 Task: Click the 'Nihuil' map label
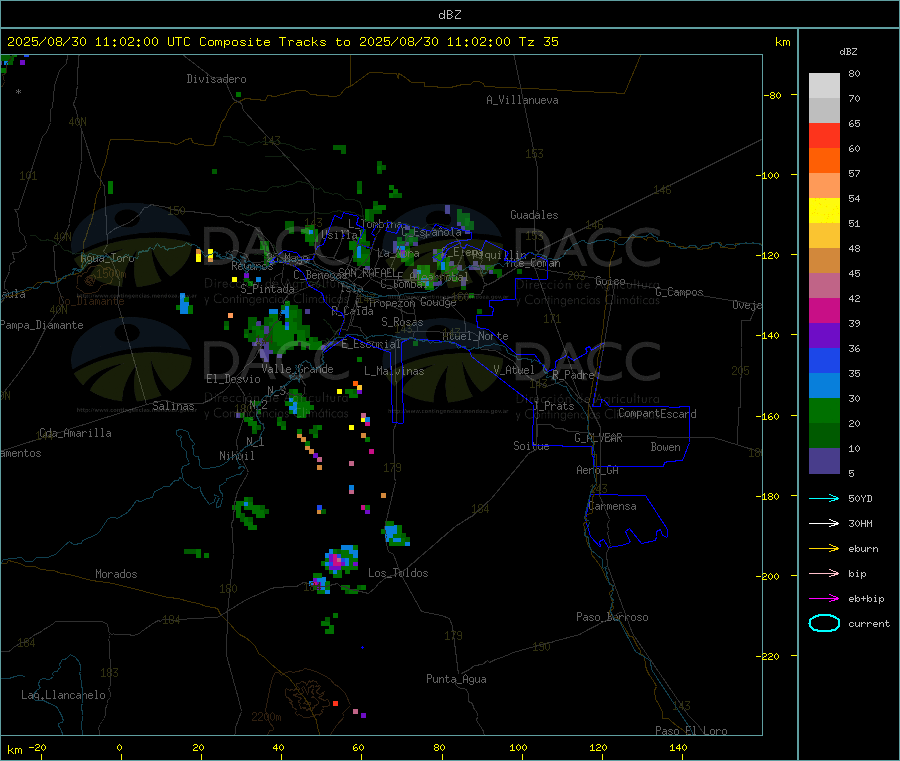pyautogui.click(x=237, y=456)
